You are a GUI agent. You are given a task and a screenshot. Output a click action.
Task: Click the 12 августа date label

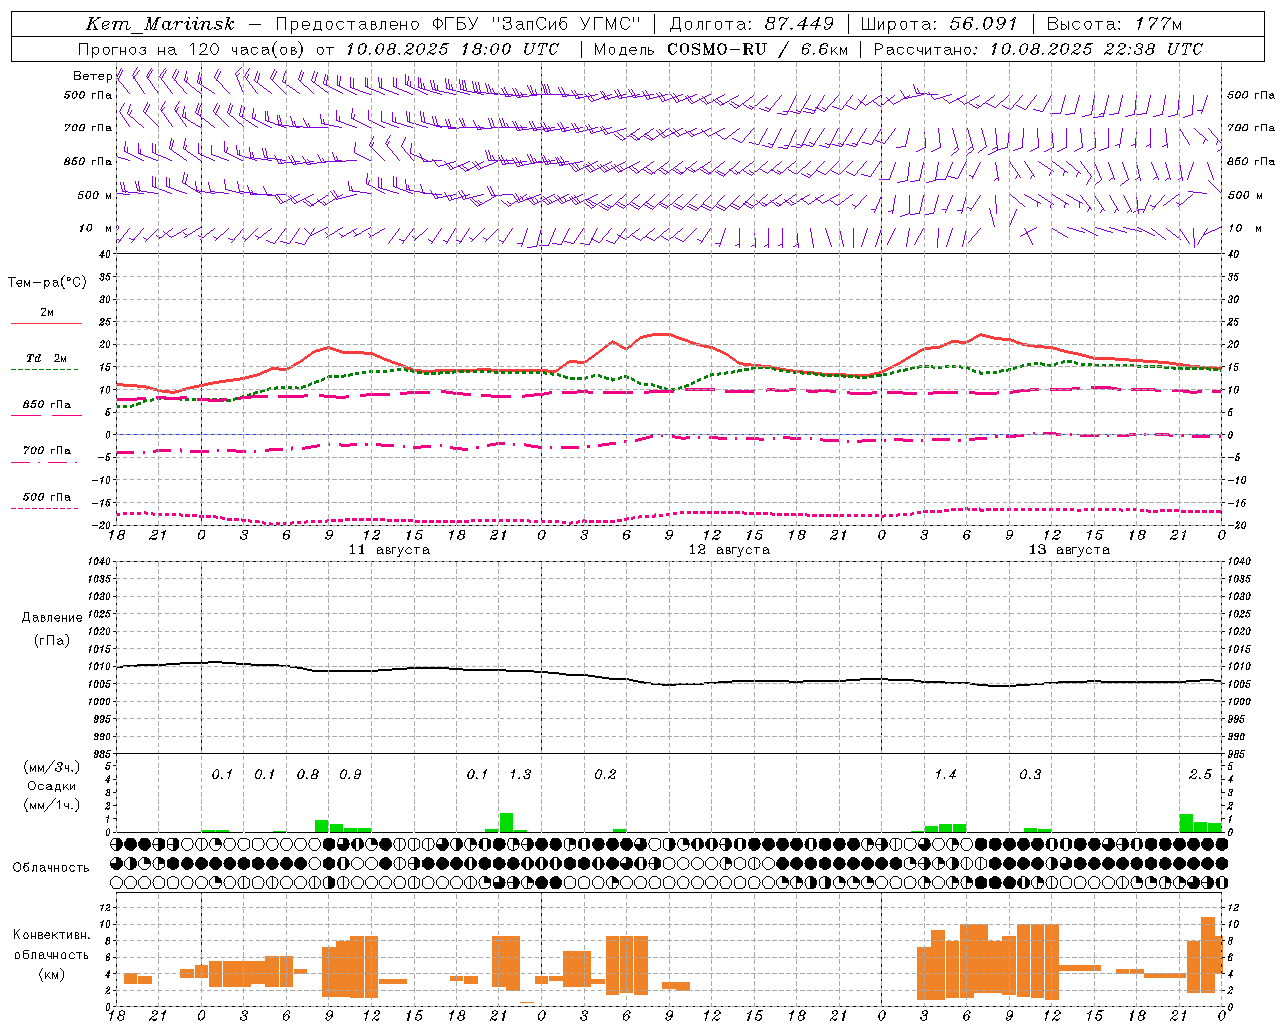pyautogui.click(x=729, y=550)
